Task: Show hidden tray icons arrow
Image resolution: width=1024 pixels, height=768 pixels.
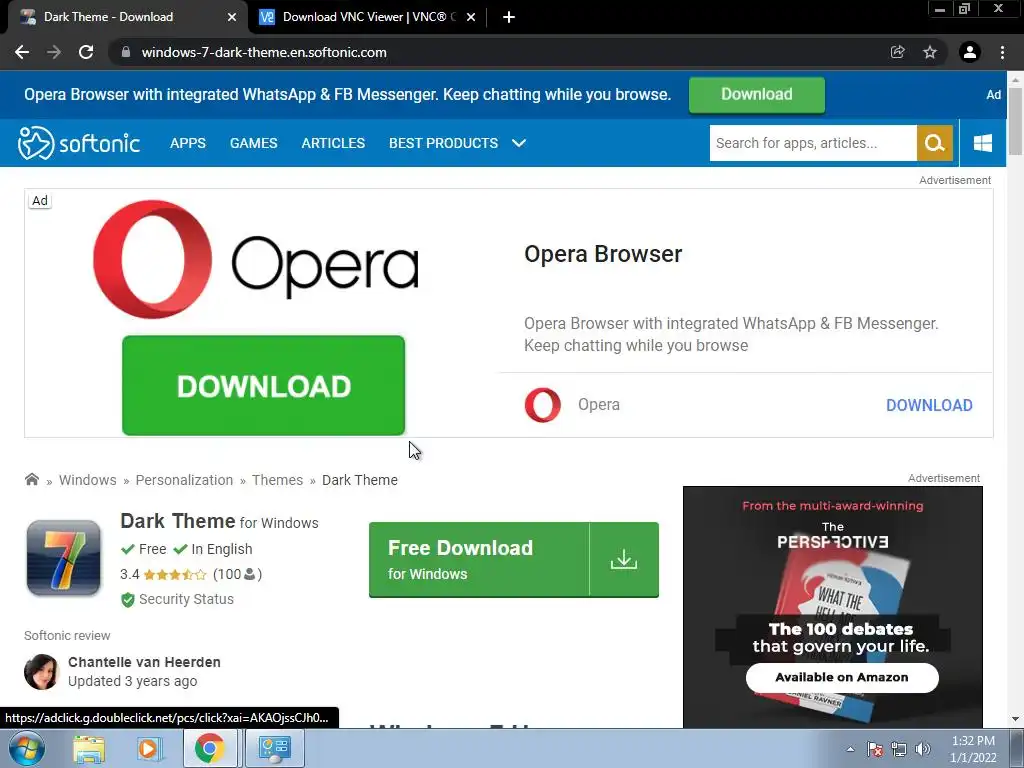Action: click(850, 749)
